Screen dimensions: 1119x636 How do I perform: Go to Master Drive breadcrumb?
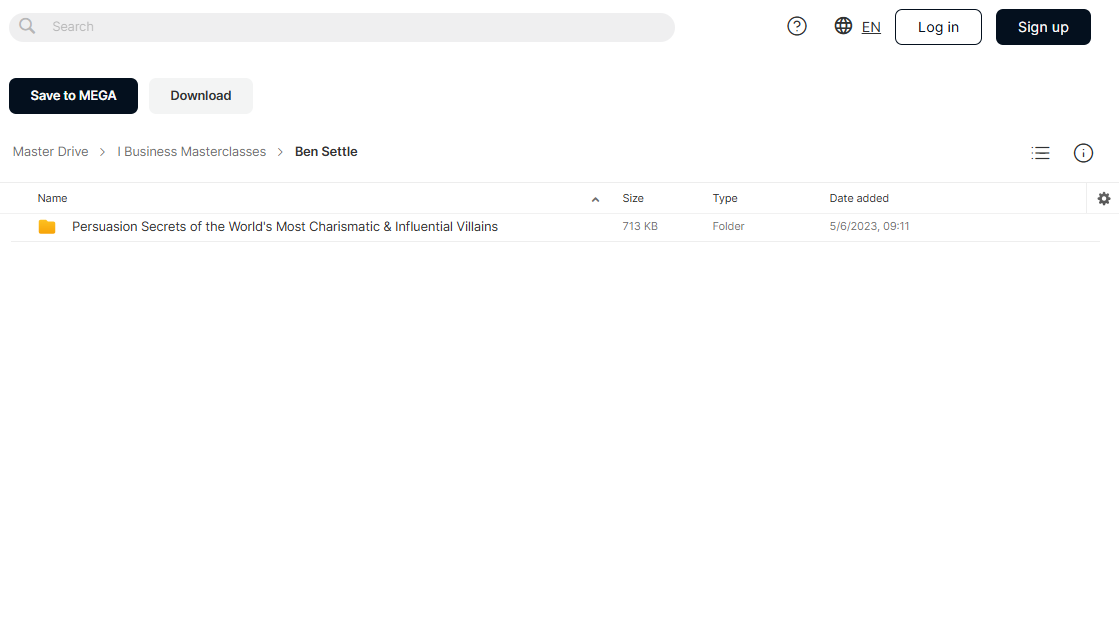click(x=51, y=151)
